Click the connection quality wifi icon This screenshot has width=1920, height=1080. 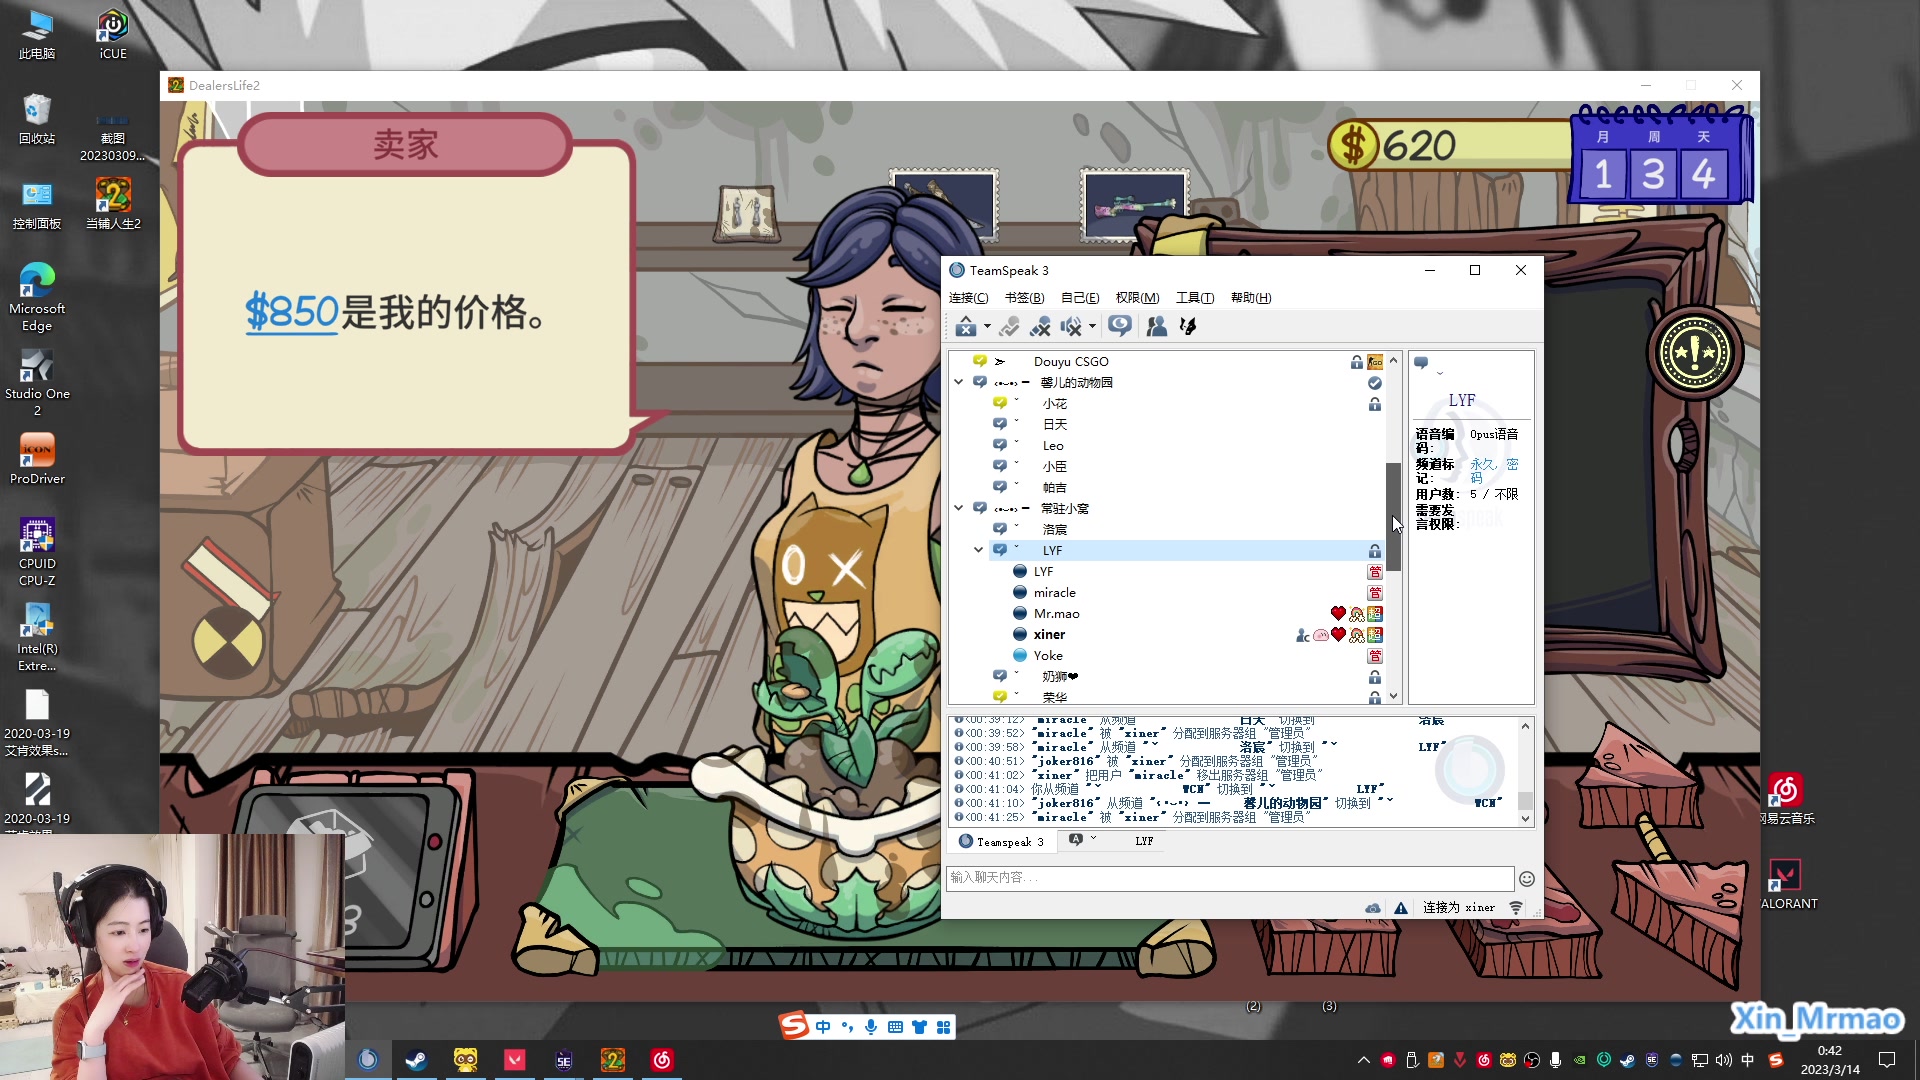click(1516, 908)
